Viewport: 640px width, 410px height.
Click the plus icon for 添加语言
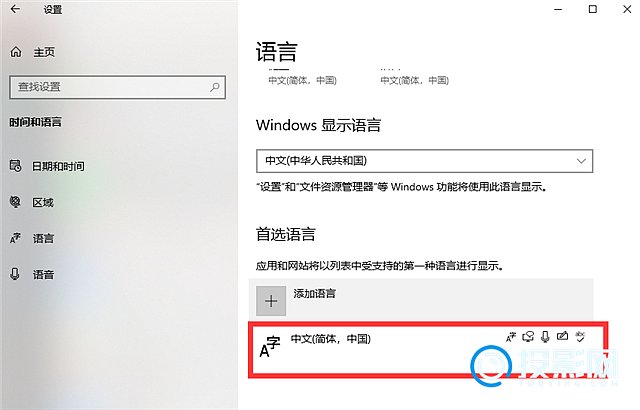tap(271, 301)
